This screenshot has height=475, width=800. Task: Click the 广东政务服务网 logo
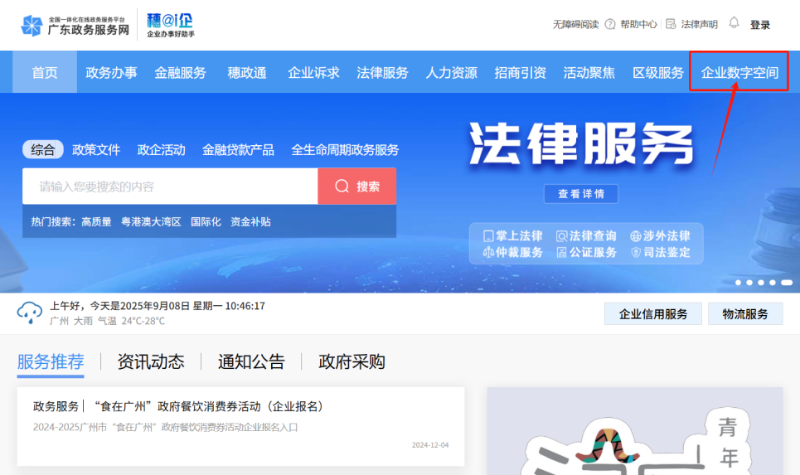coord(76,25)
